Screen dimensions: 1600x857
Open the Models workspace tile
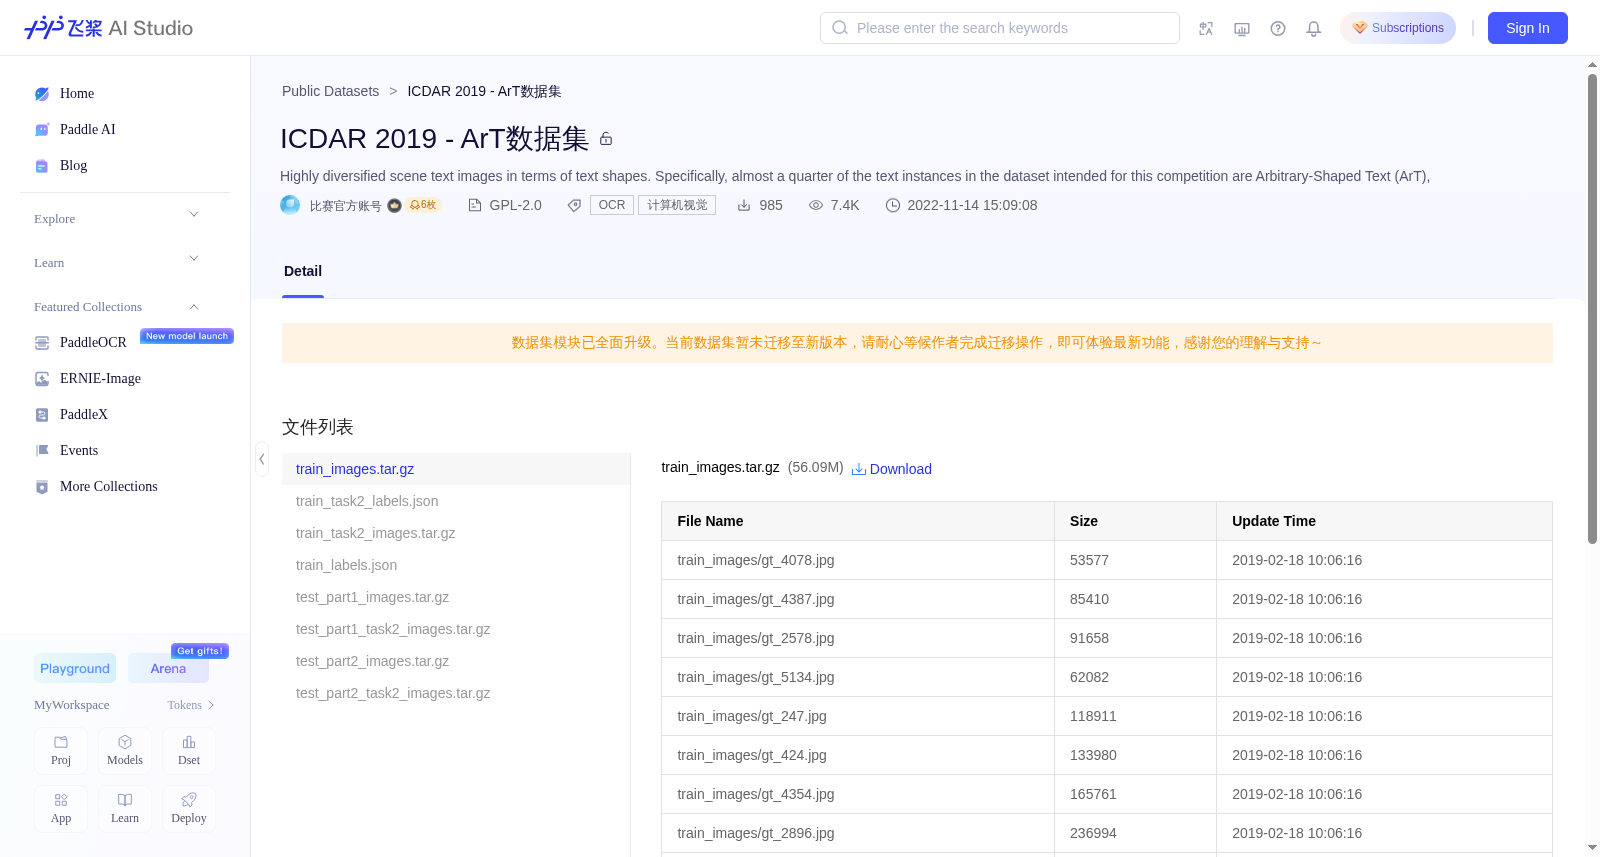[x=125, y=751]
